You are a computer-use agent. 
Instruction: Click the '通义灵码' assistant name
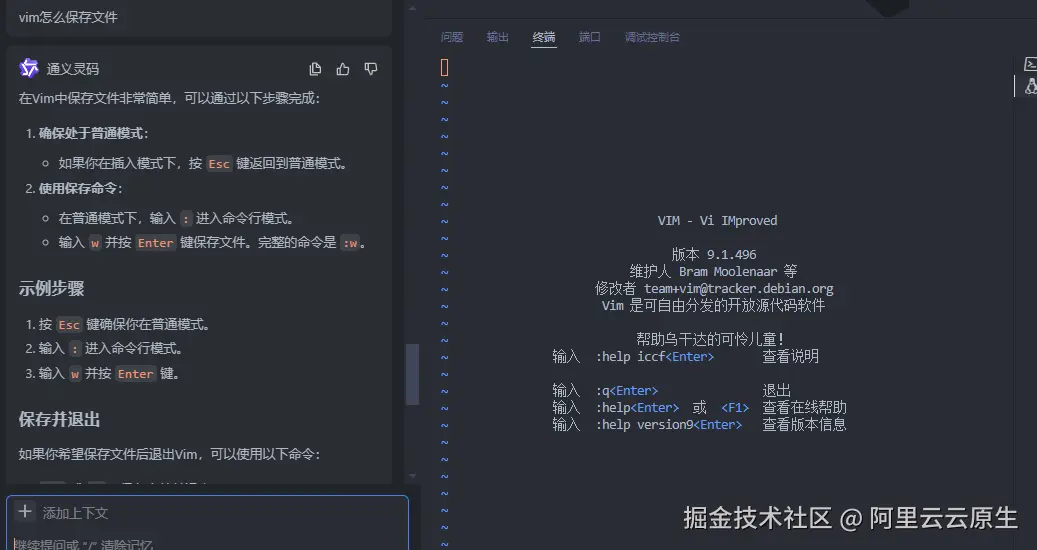click(x=73, y=69)
